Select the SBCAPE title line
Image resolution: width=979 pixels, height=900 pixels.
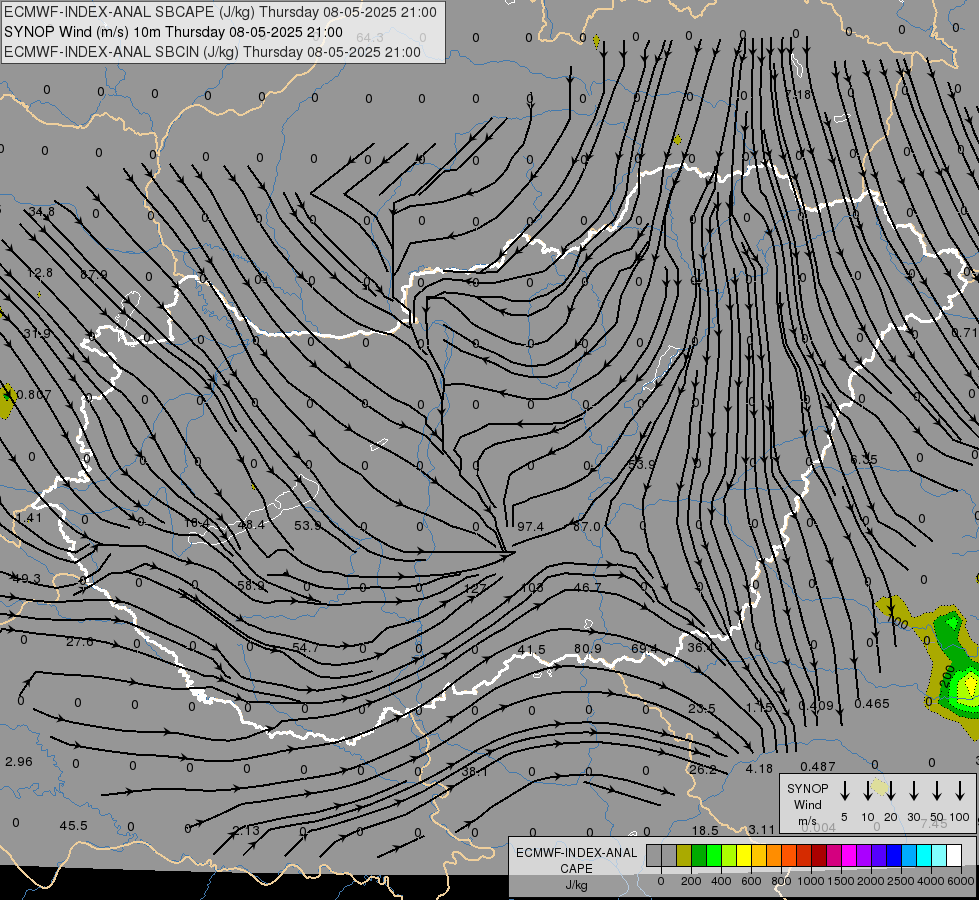(220, 12)
